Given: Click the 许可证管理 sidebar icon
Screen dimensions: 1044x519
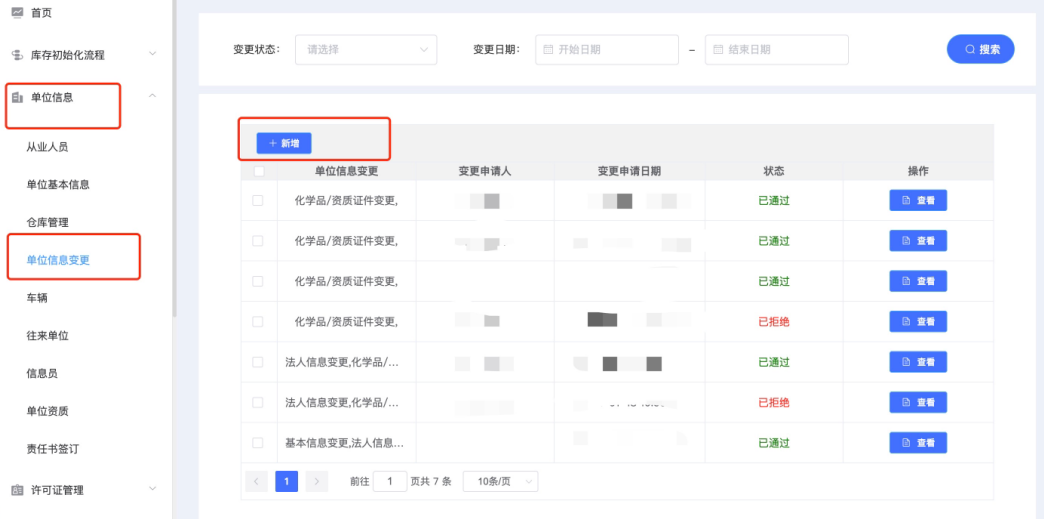Looking at the screenshot, I should point(16,490).
